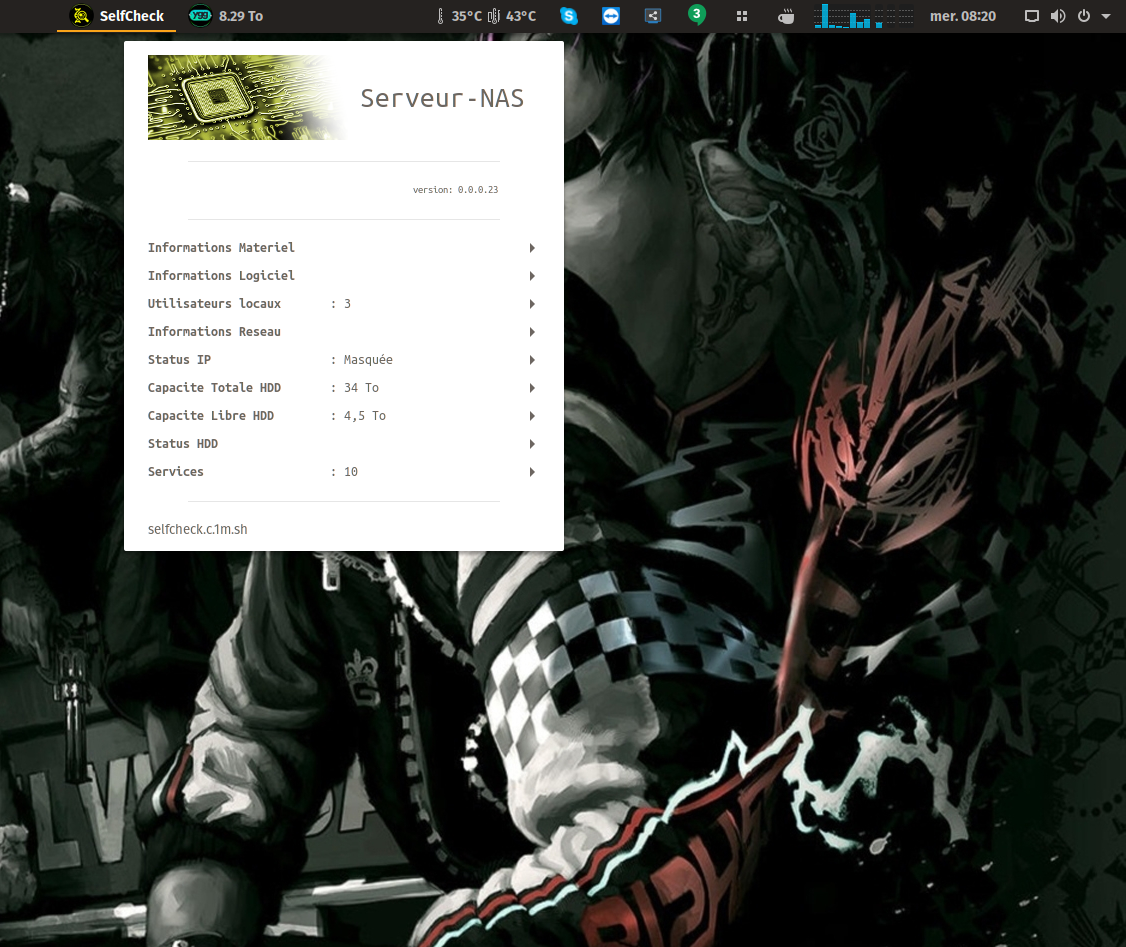This screenshot has width=1126, height=947.
Task: Expand the Services submenu arrow
Action: tap(532, 472)
